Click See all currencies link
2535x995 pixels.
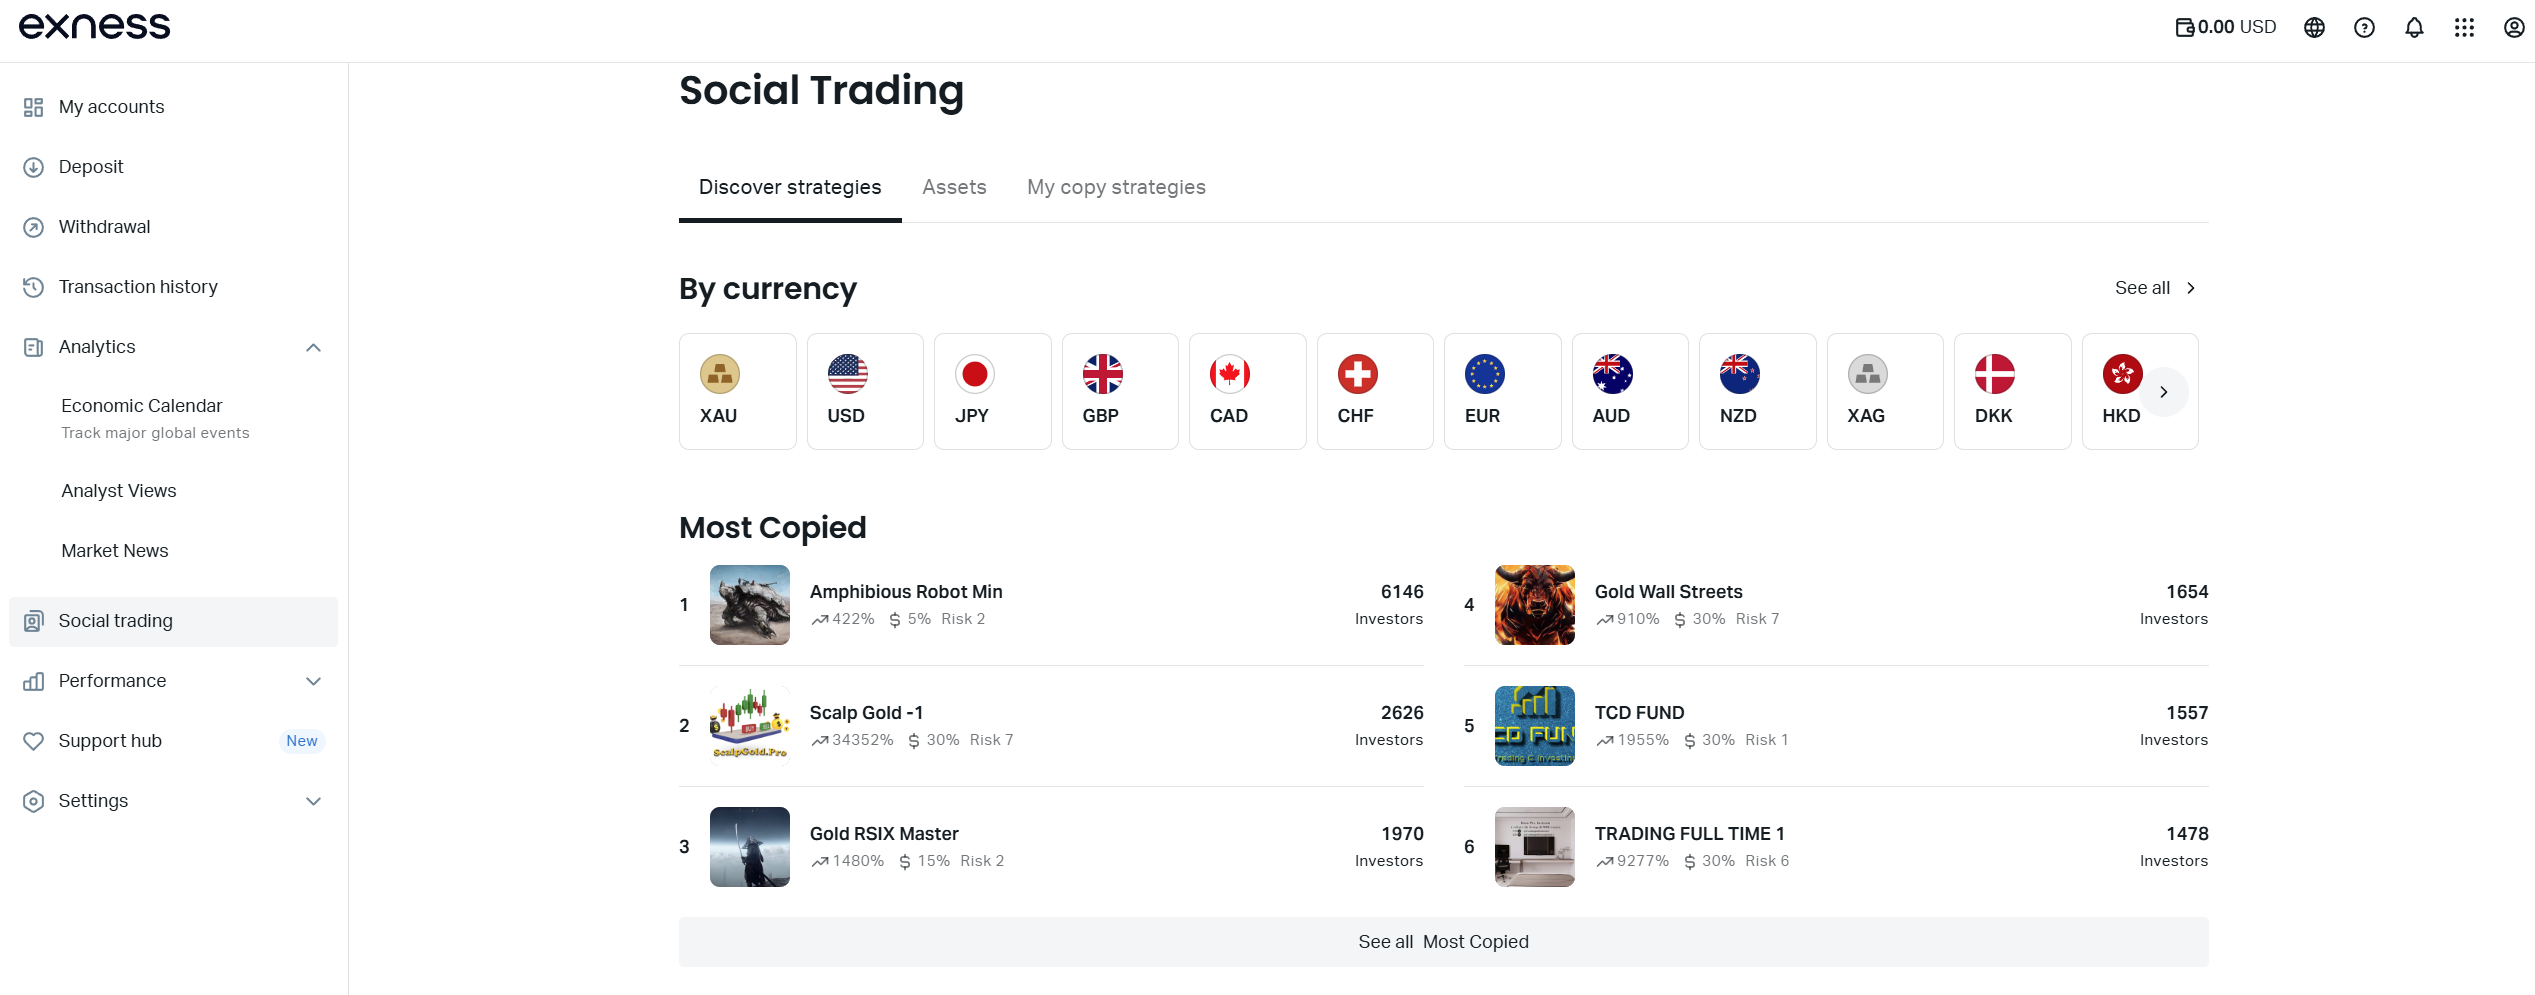(2155, 288)
